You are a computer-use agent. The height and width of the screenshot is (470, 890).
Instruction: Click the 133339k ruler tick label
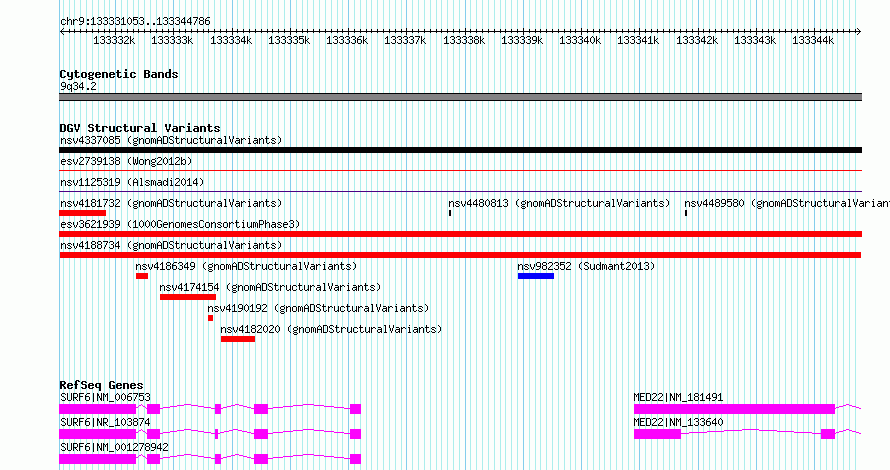tap(522, 40)
